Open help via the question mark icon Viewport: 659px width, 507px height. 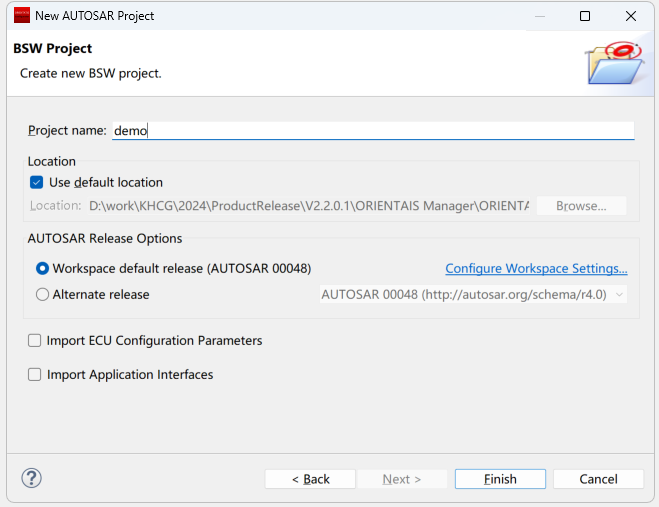tap(31, 478)
